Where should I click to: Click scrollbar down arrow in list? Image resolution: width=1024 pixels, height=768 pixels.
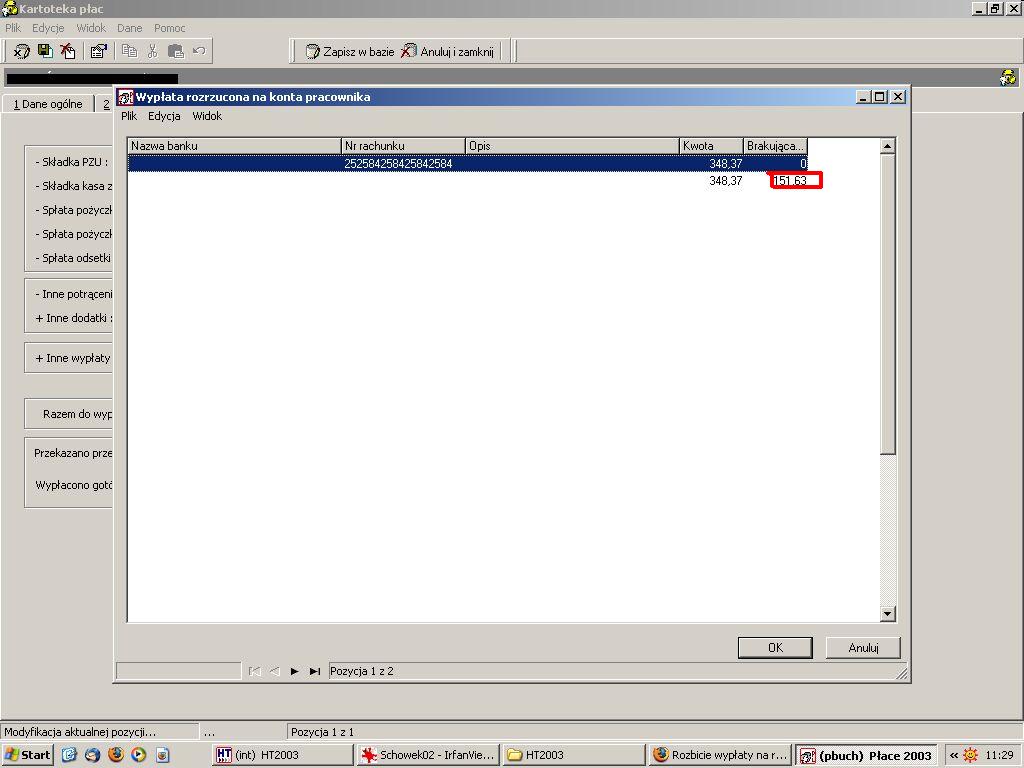coord(887,613)
